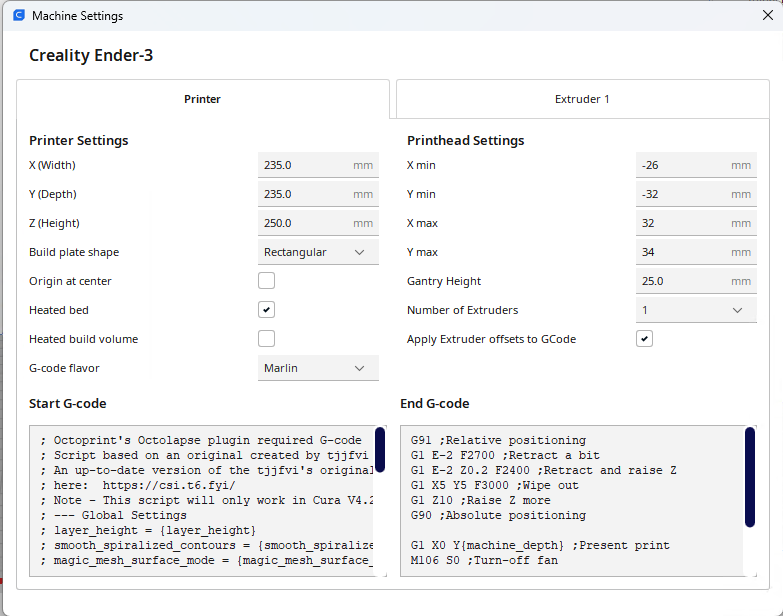Select the Printer tab

[202, 99]
